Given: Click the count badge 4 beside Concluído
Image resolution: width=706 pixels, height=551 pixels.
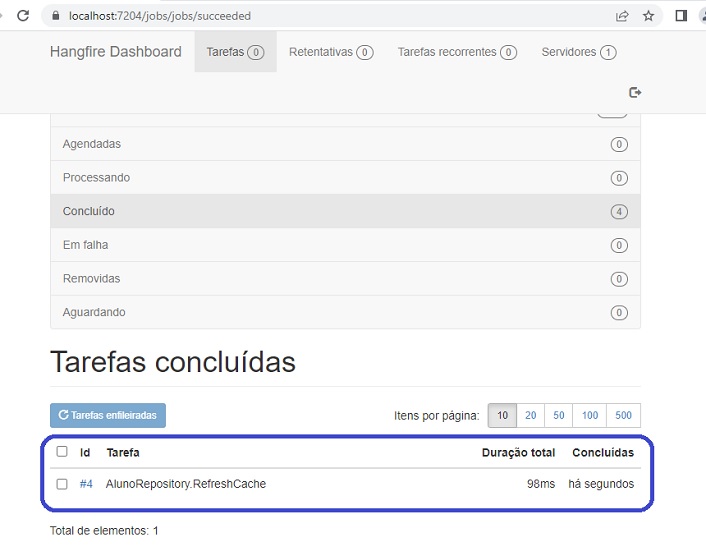Looking at the screenshot, I should pos(619,212).
